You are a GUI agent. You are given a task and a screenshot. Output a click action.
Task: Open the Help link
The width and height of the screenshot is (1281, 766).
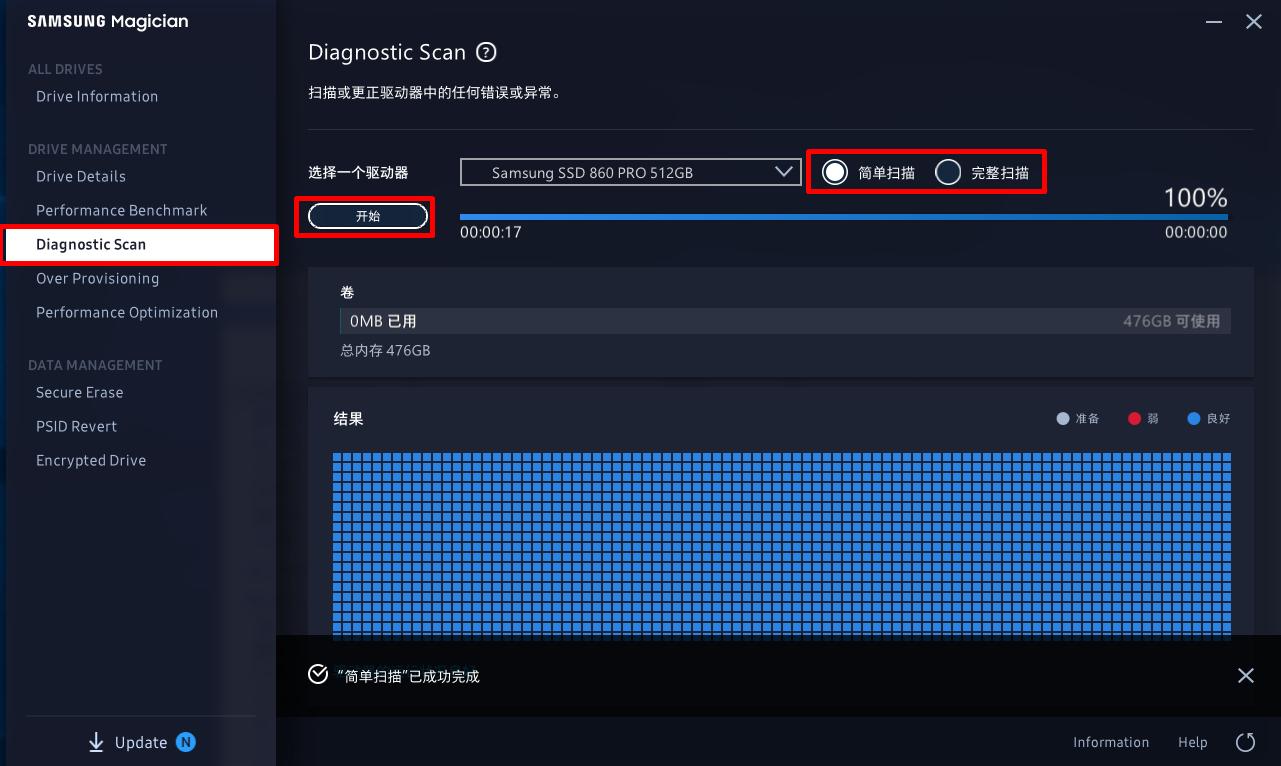tap(1193, 742)
